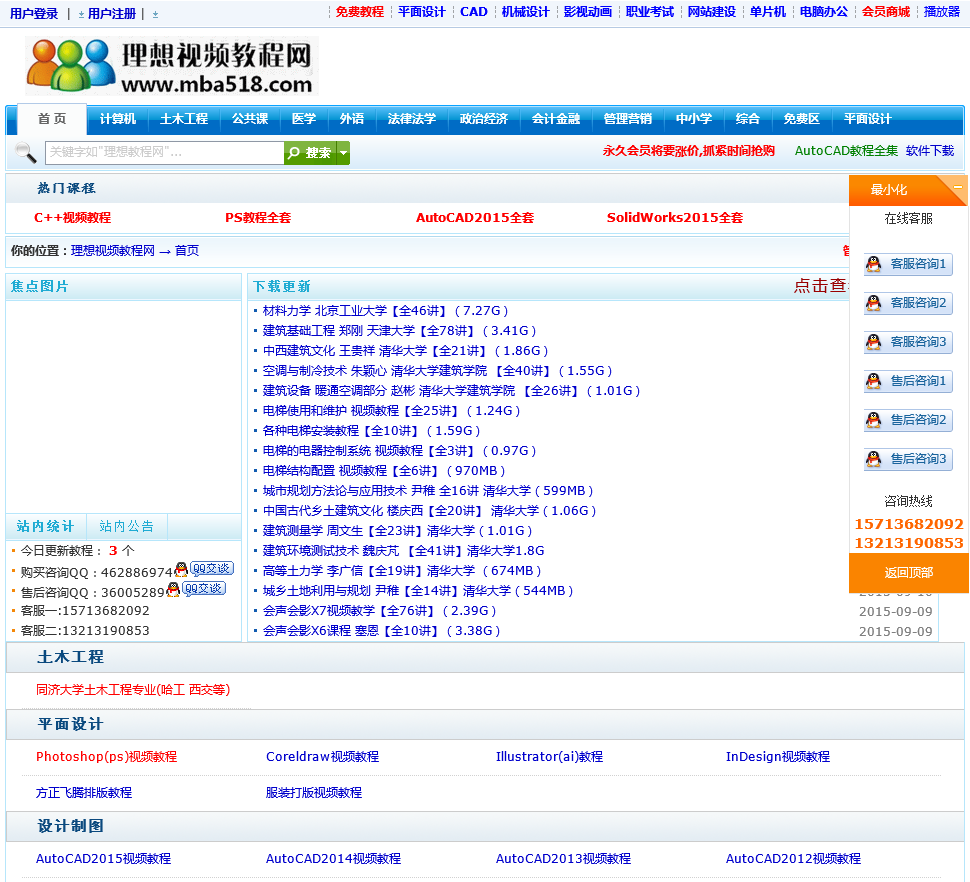
Task: Open the 管理营销 navigation tab
Action: point(627,119)
